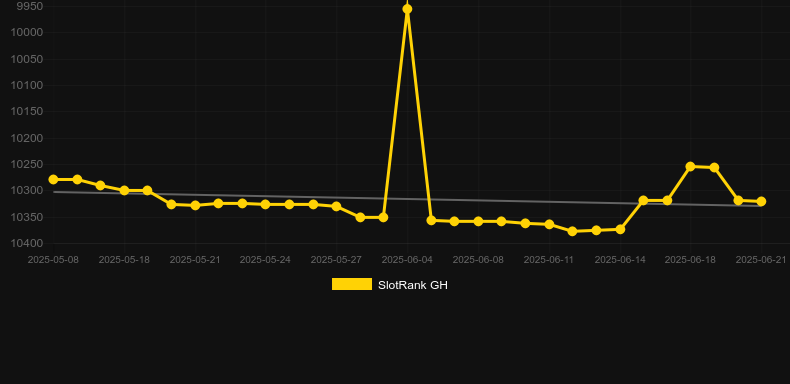790x384 pixels.
Task: Select the 2025-06-18 data point
Action: point(690,166)
